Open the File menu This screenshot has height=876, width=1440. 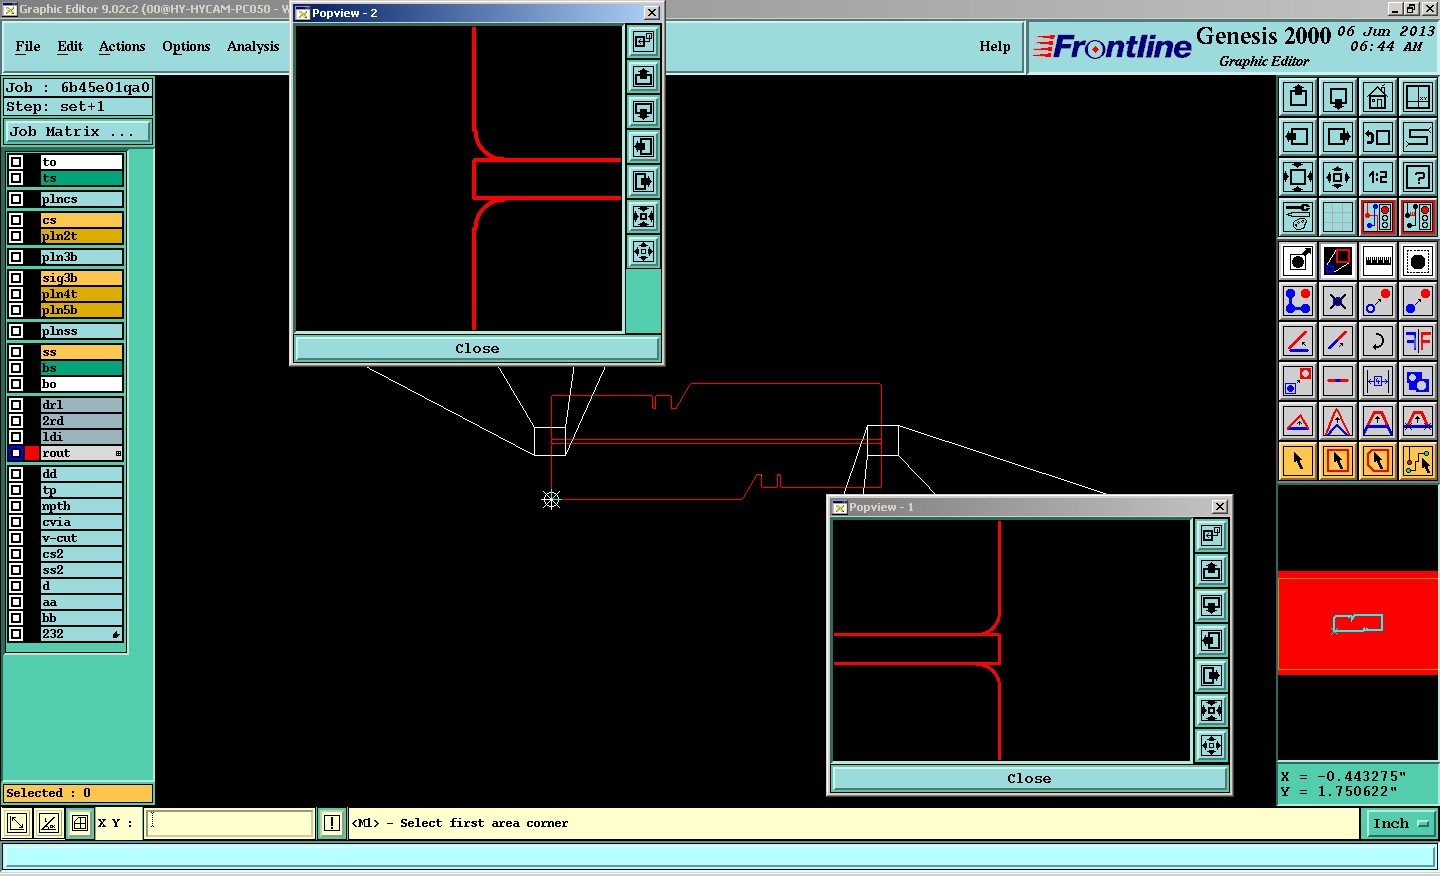pyautogui.click(x=28, y=46)
